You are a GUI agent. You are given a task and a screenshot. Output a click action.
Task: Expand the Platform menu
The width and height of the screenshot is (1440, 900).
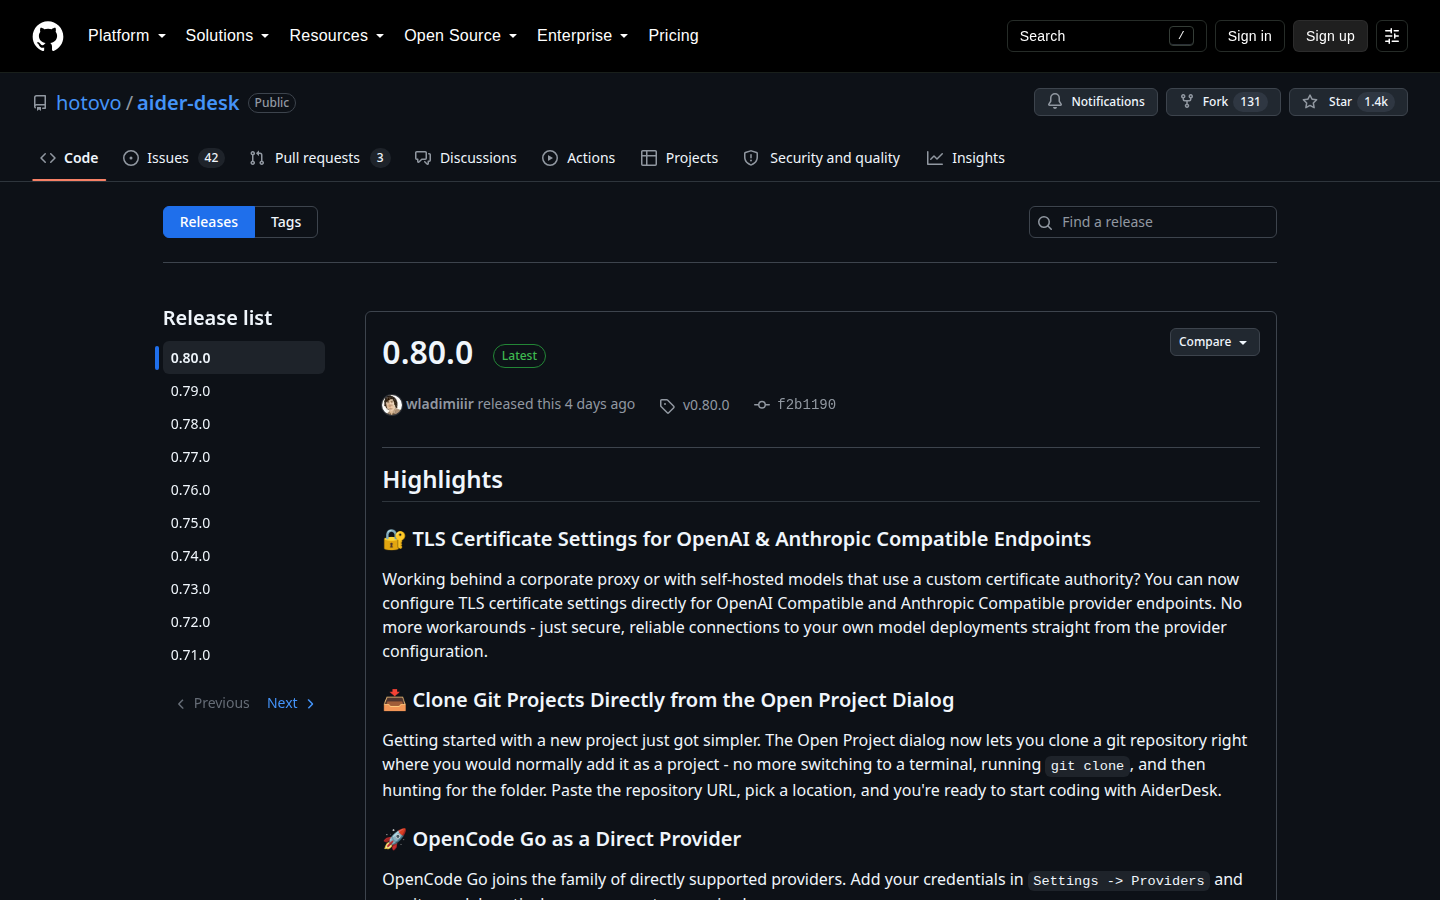(x=127, y=36)
